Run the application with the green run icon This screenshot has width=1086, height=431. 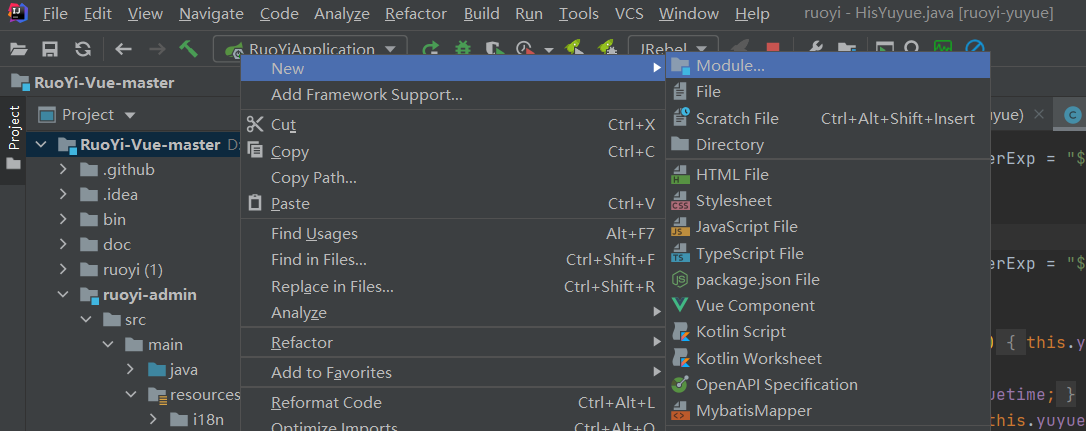pyautogui.click(x=431, y=49)
